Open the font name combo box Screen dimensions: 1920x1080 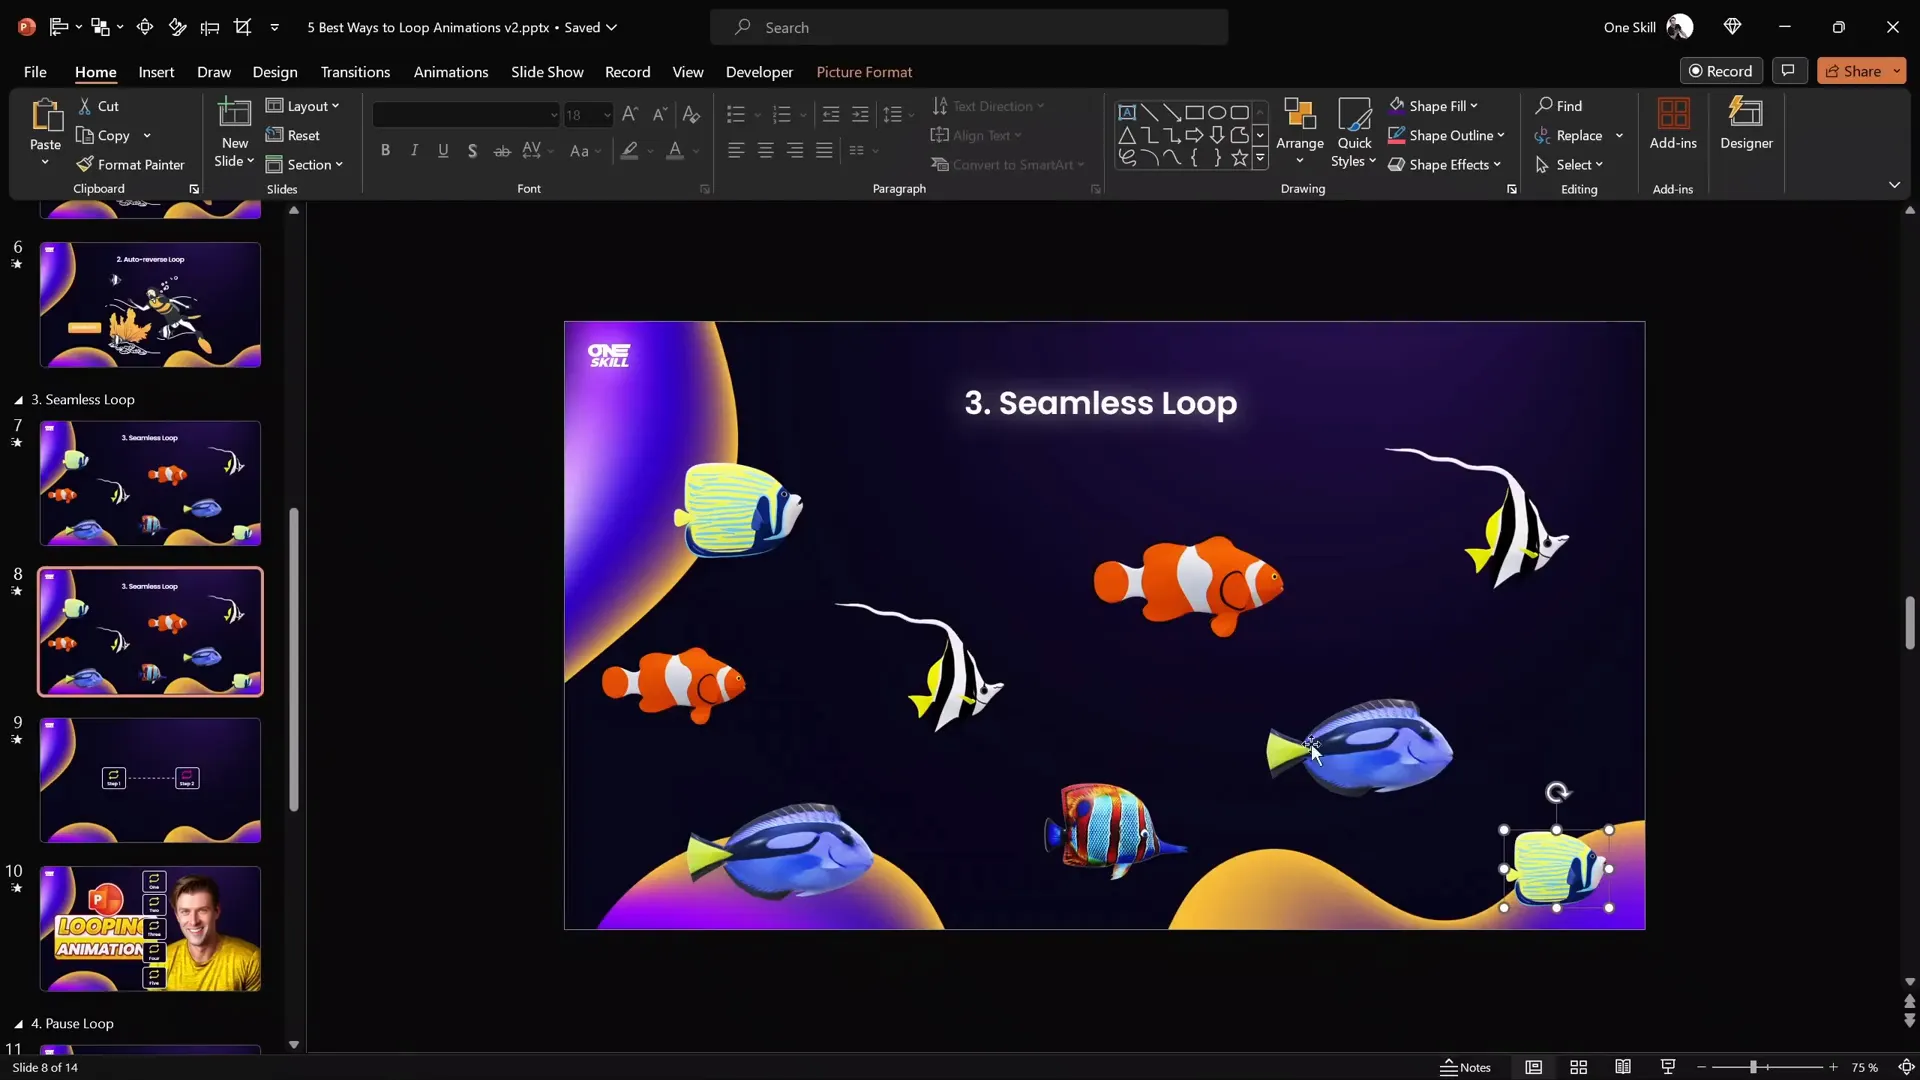point(466,115)
